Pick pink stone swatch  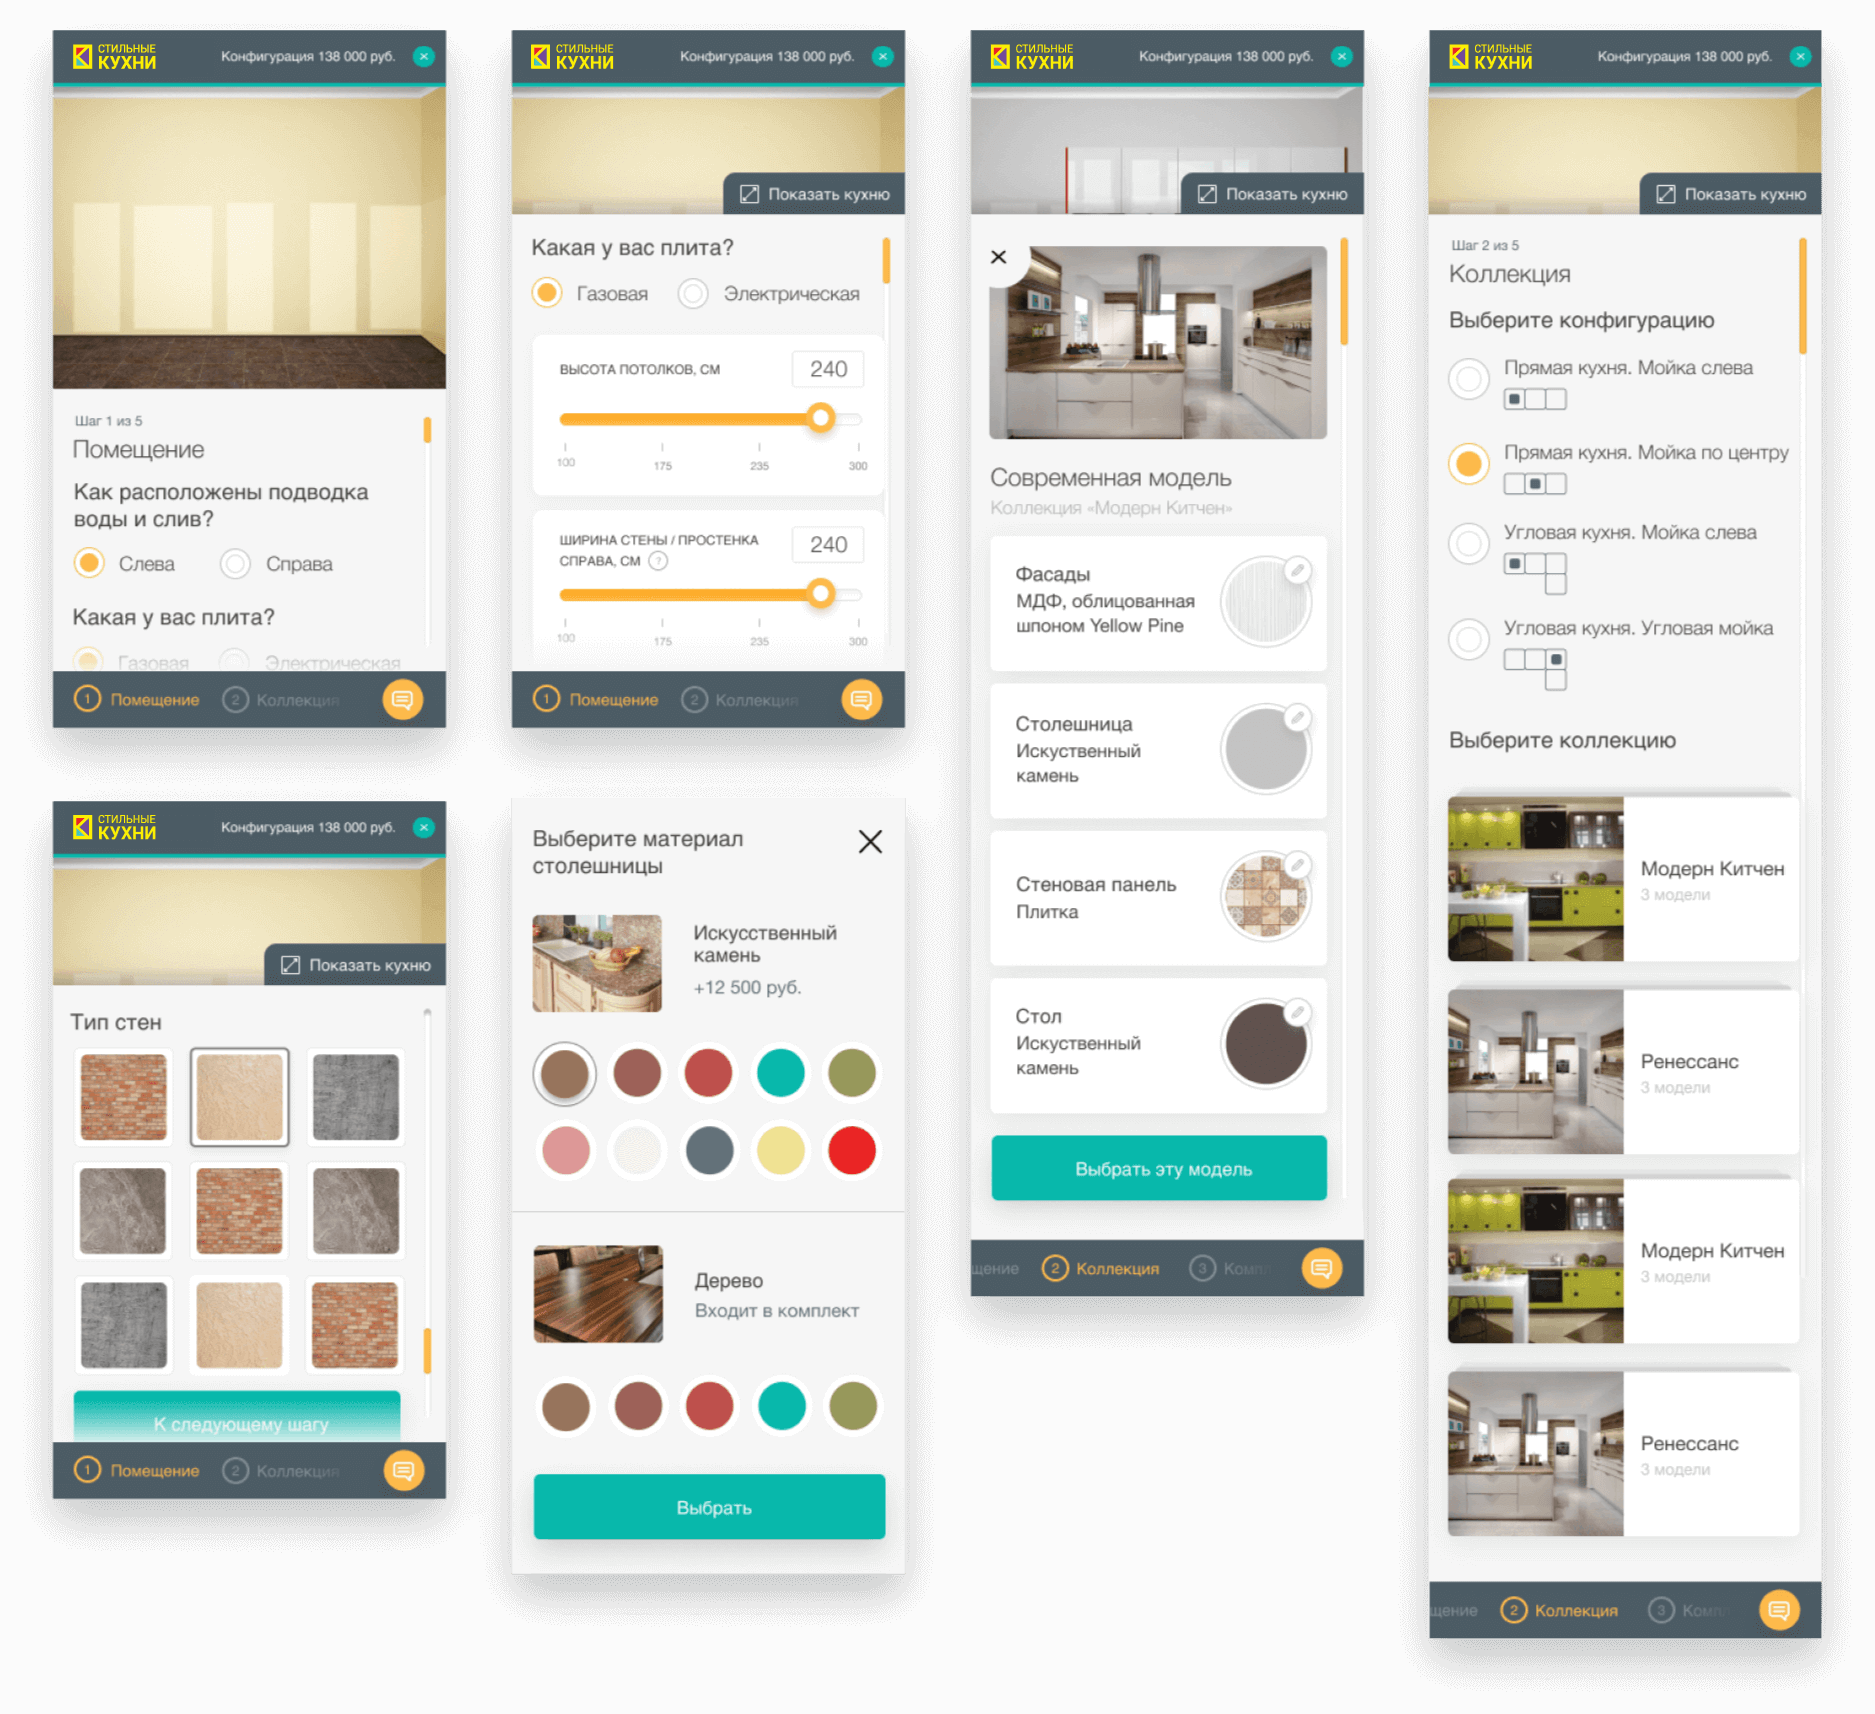[x=566, y=1150]
